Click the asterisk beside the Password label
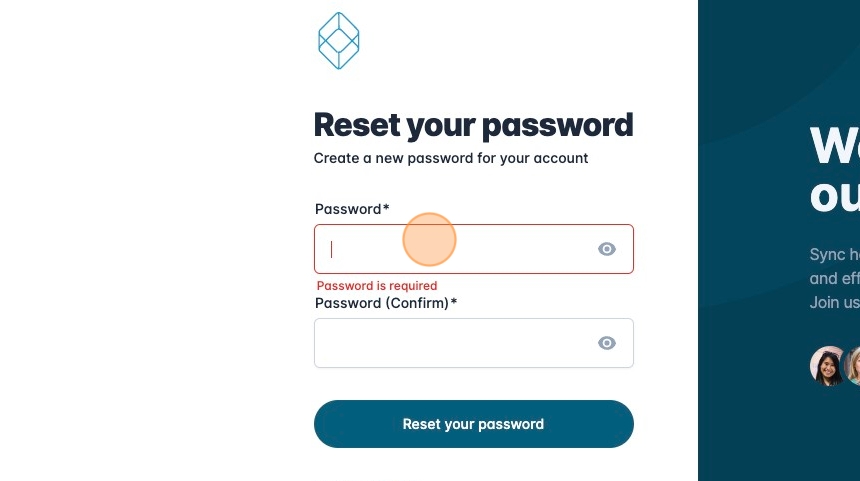Image resolution: width=860 pixels, height=481 pixels. (386, 209)
